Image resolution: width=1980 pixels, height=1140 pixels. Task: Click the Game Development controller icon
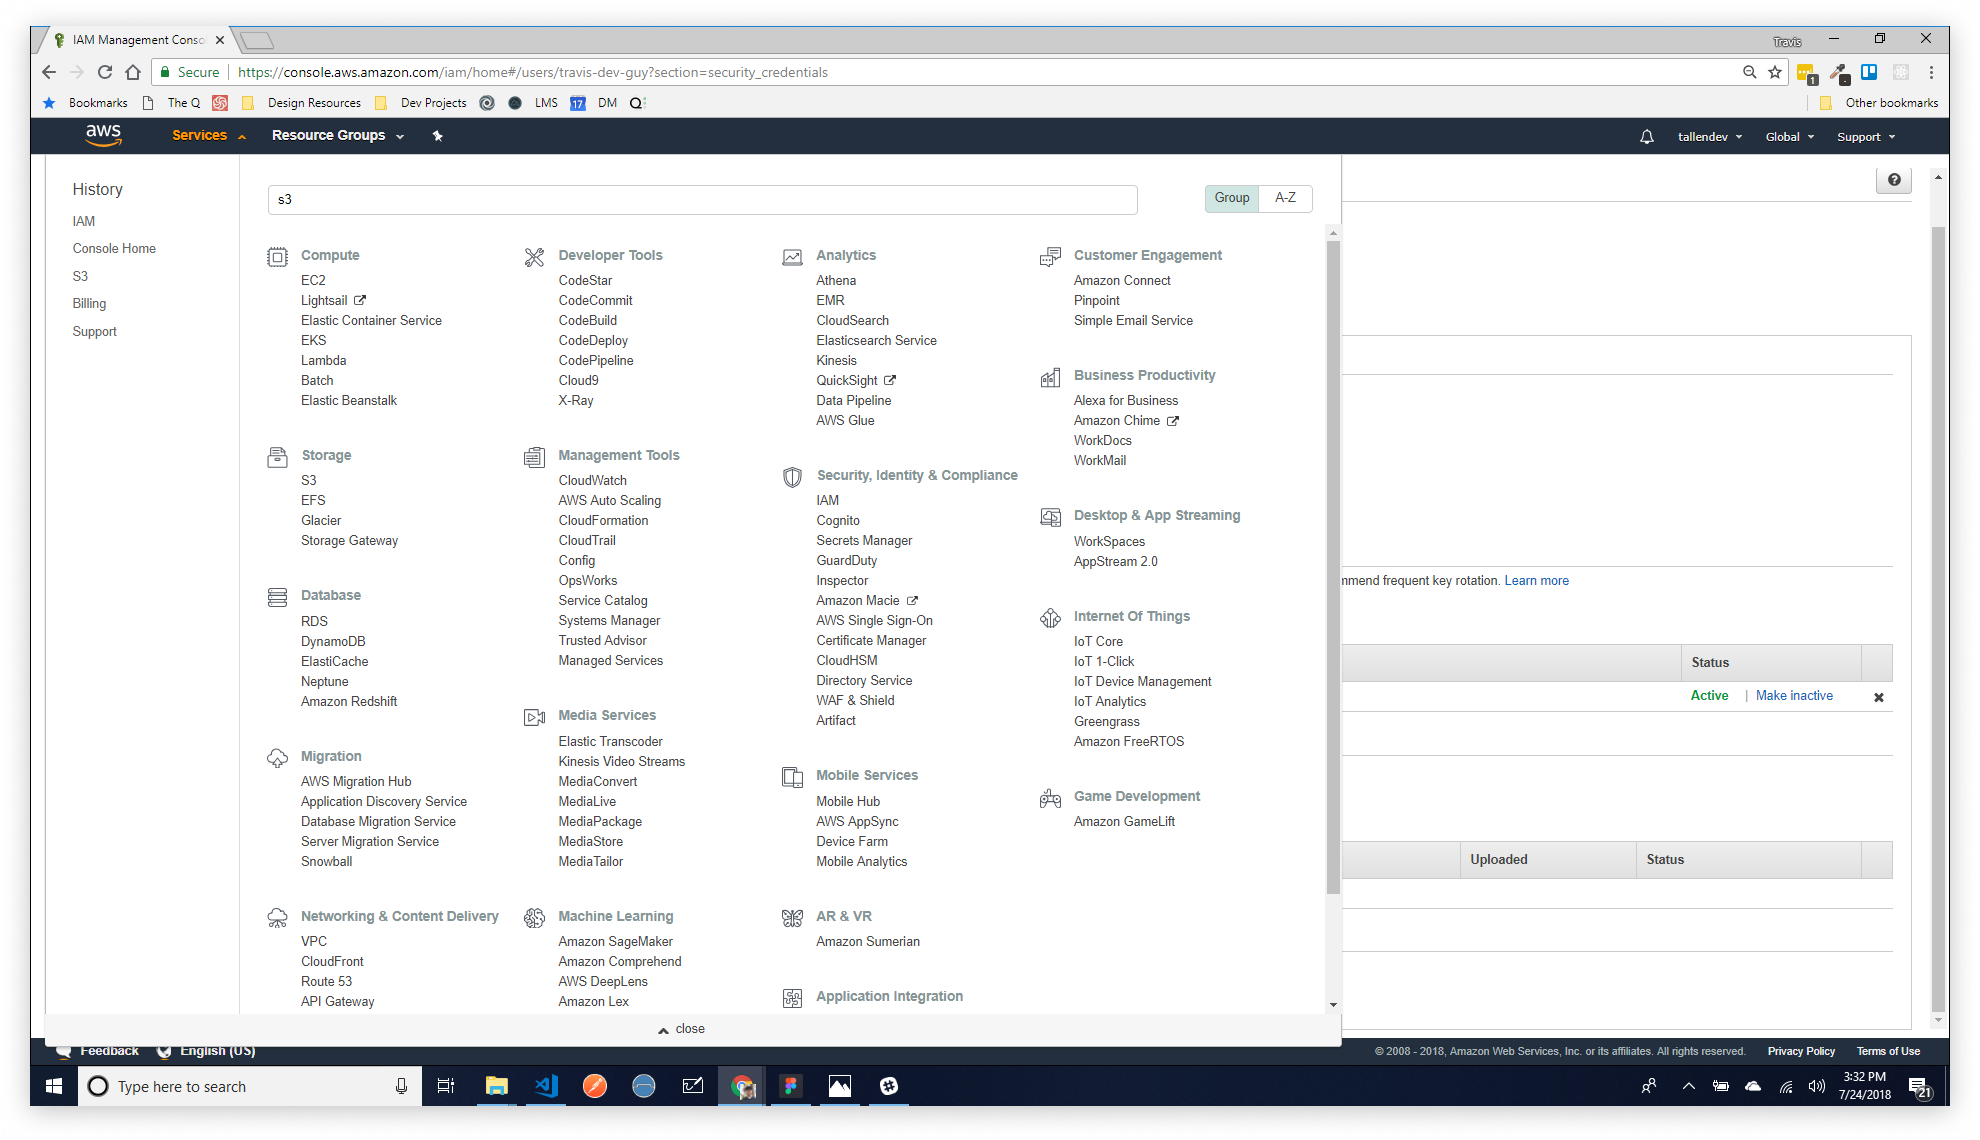pos(1050,798)
